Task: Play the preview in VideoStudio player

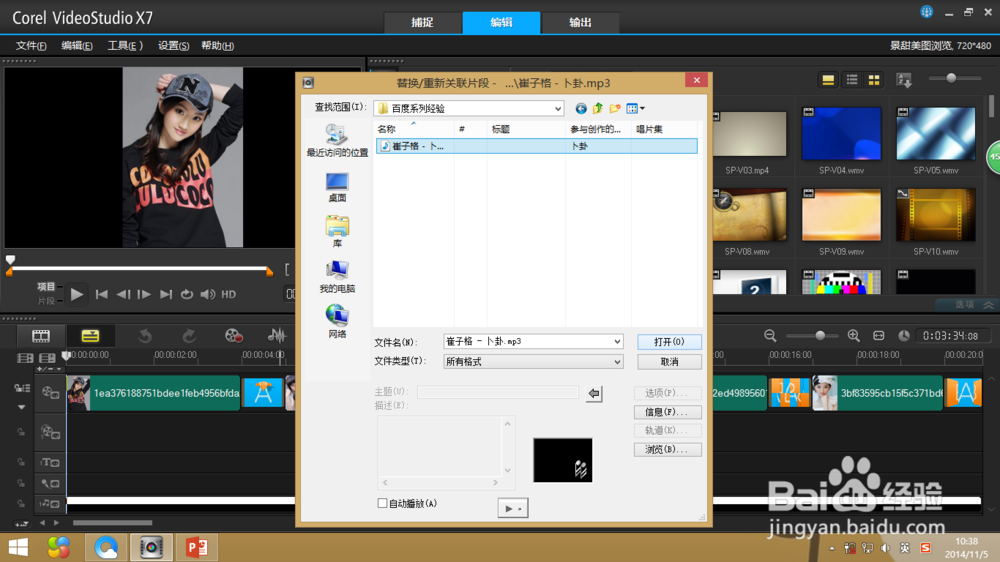Action: click(77, 294)
